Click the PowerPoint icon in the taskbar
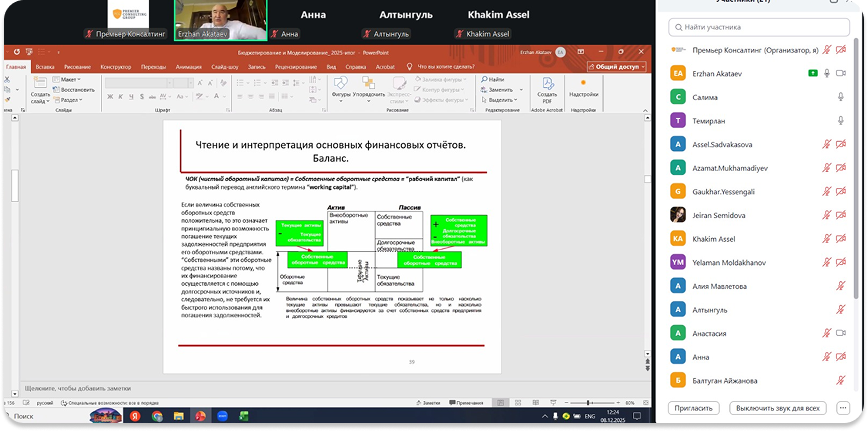Viewport: 868px width, 431px height. pyautogui.click(x=200, y=416)
